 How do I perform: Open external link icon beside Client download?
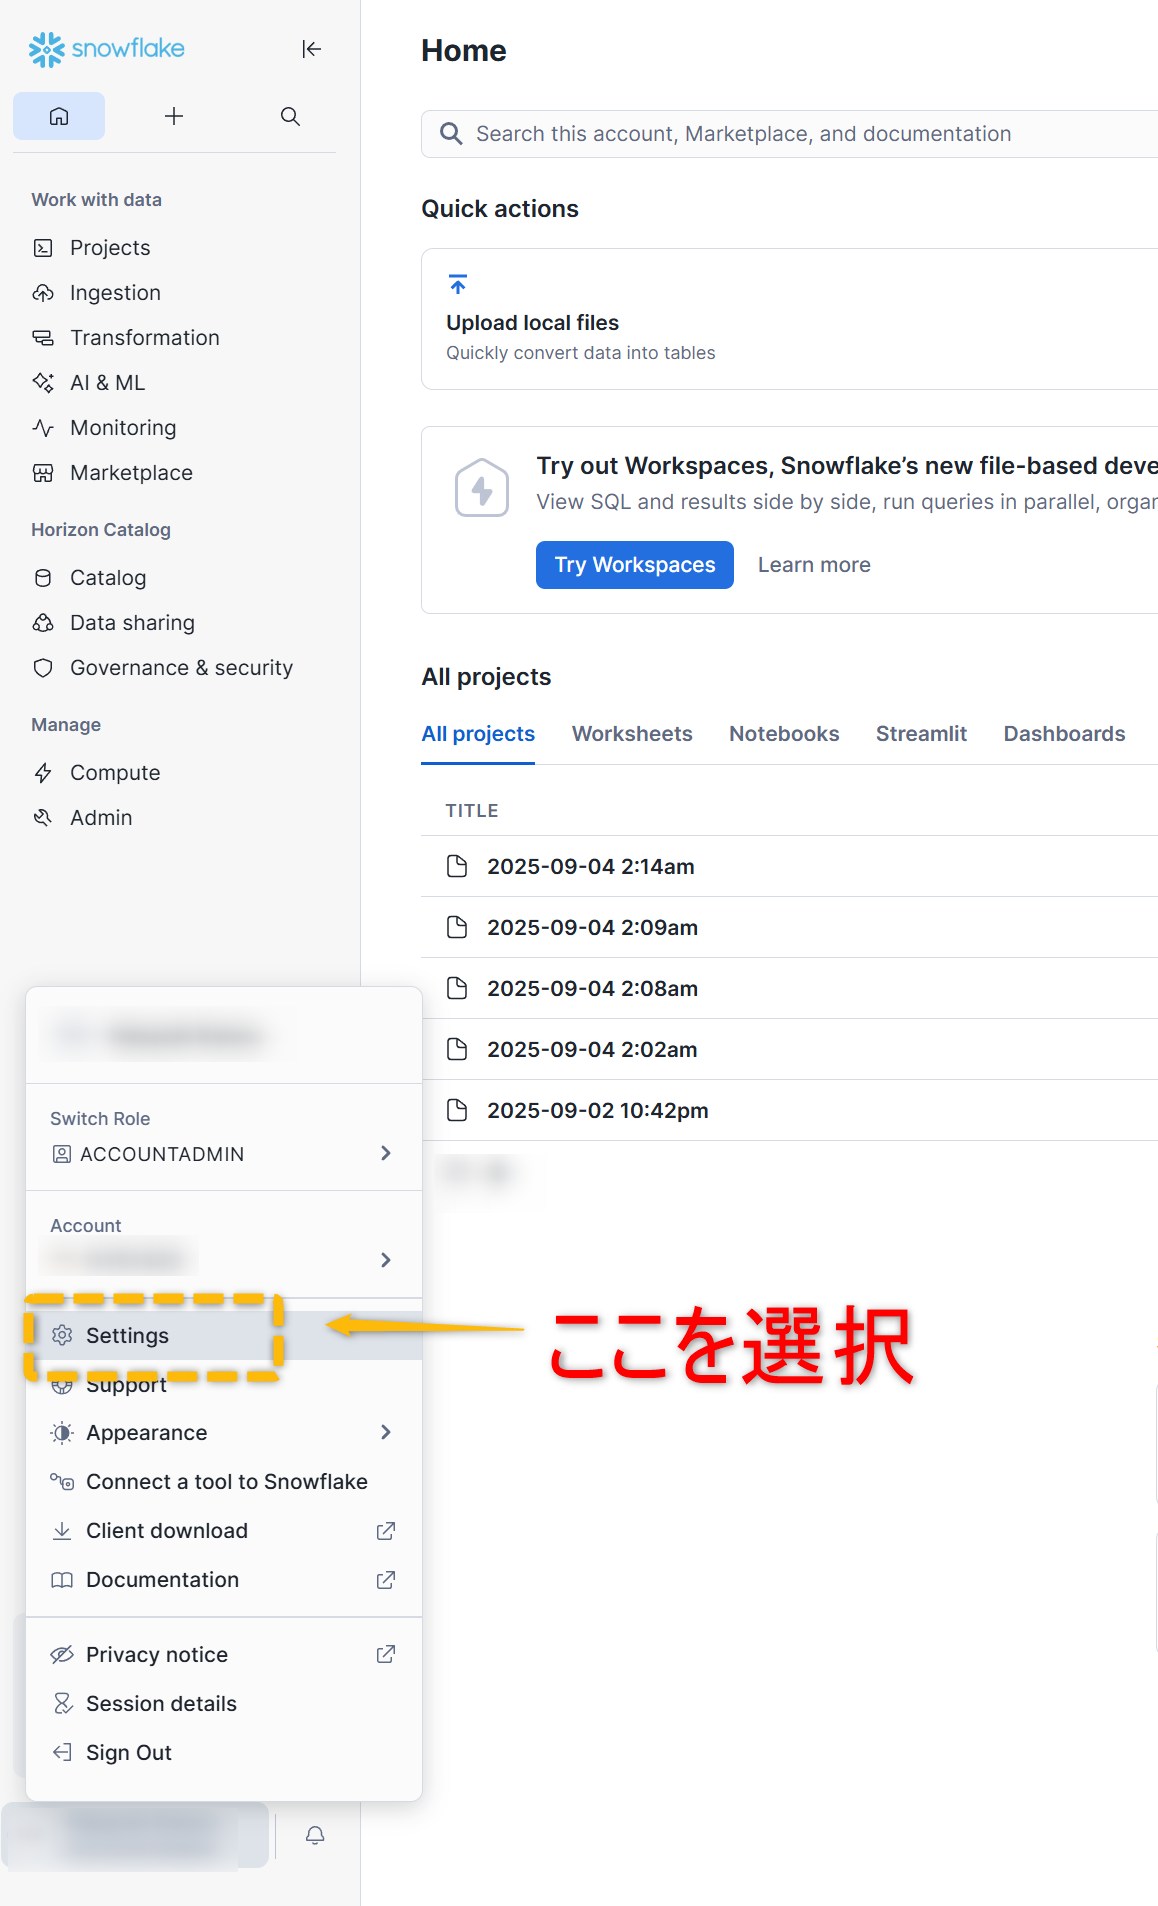(385, 1531)
